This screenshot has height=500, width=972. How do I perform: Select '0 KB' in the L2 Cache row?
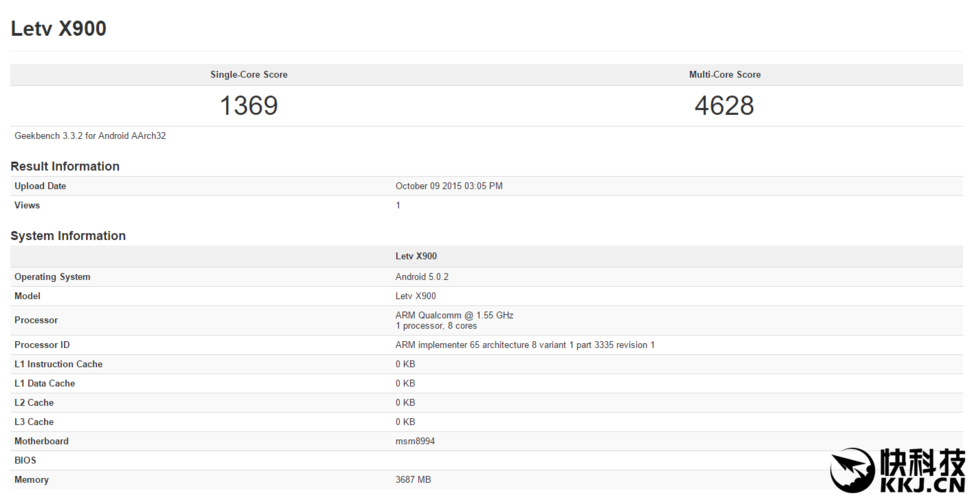coord(405,402)
